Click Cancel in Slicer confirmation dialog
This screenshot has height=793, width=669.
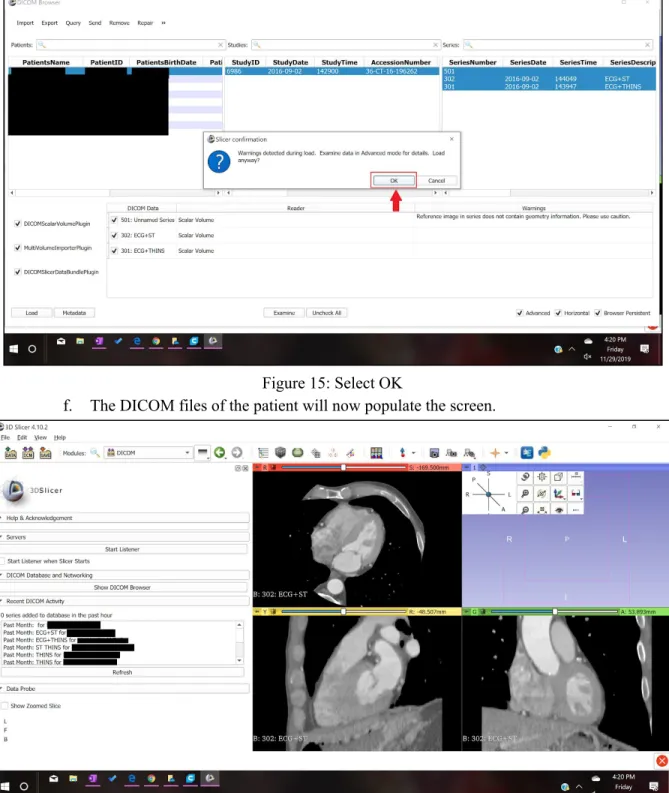click(436, 181)
